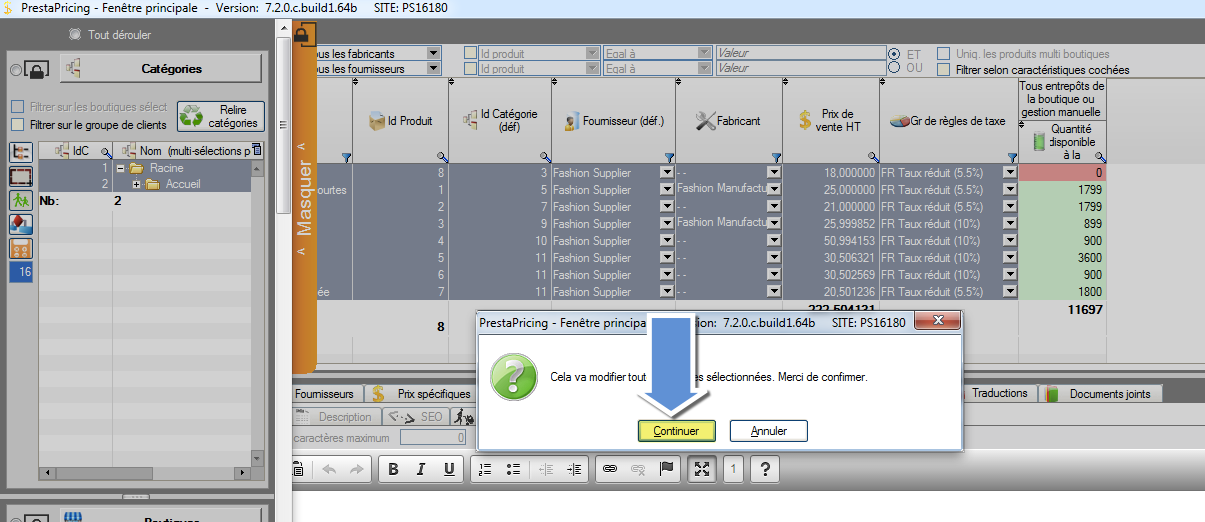Click the green recycle Relire catégories icon
The width and height of the screenshot is (1205, 522).
191,116
